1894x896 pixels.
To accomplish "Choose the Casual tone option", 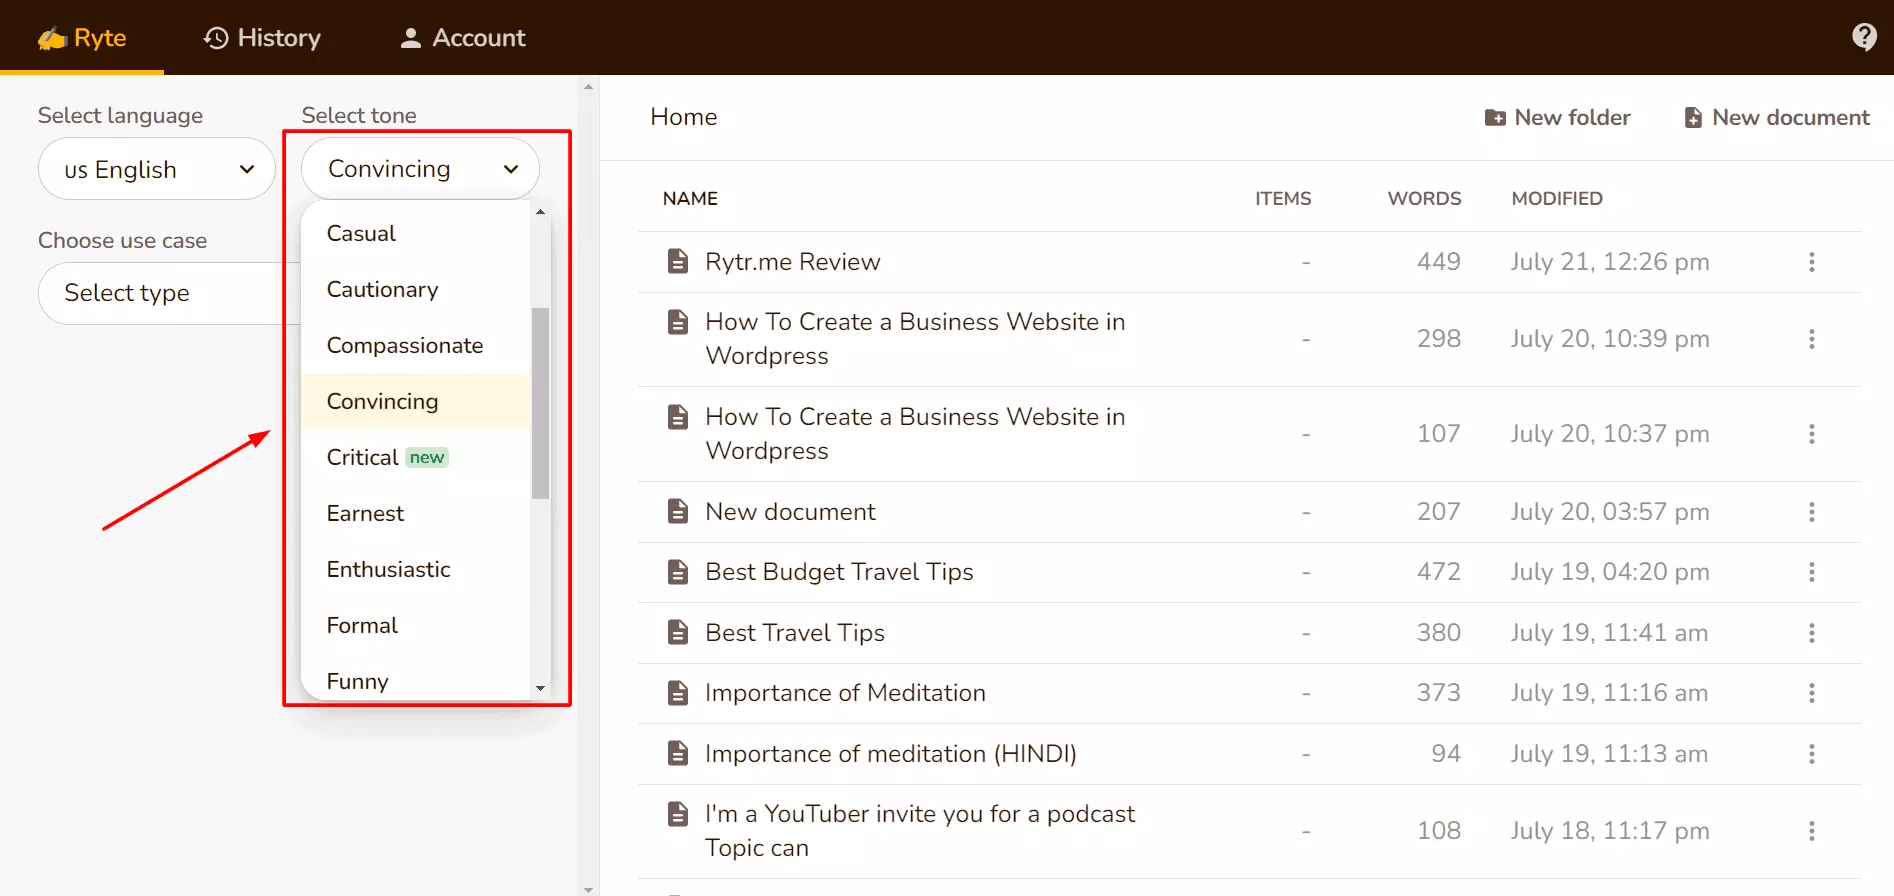I will coord(361,233).
